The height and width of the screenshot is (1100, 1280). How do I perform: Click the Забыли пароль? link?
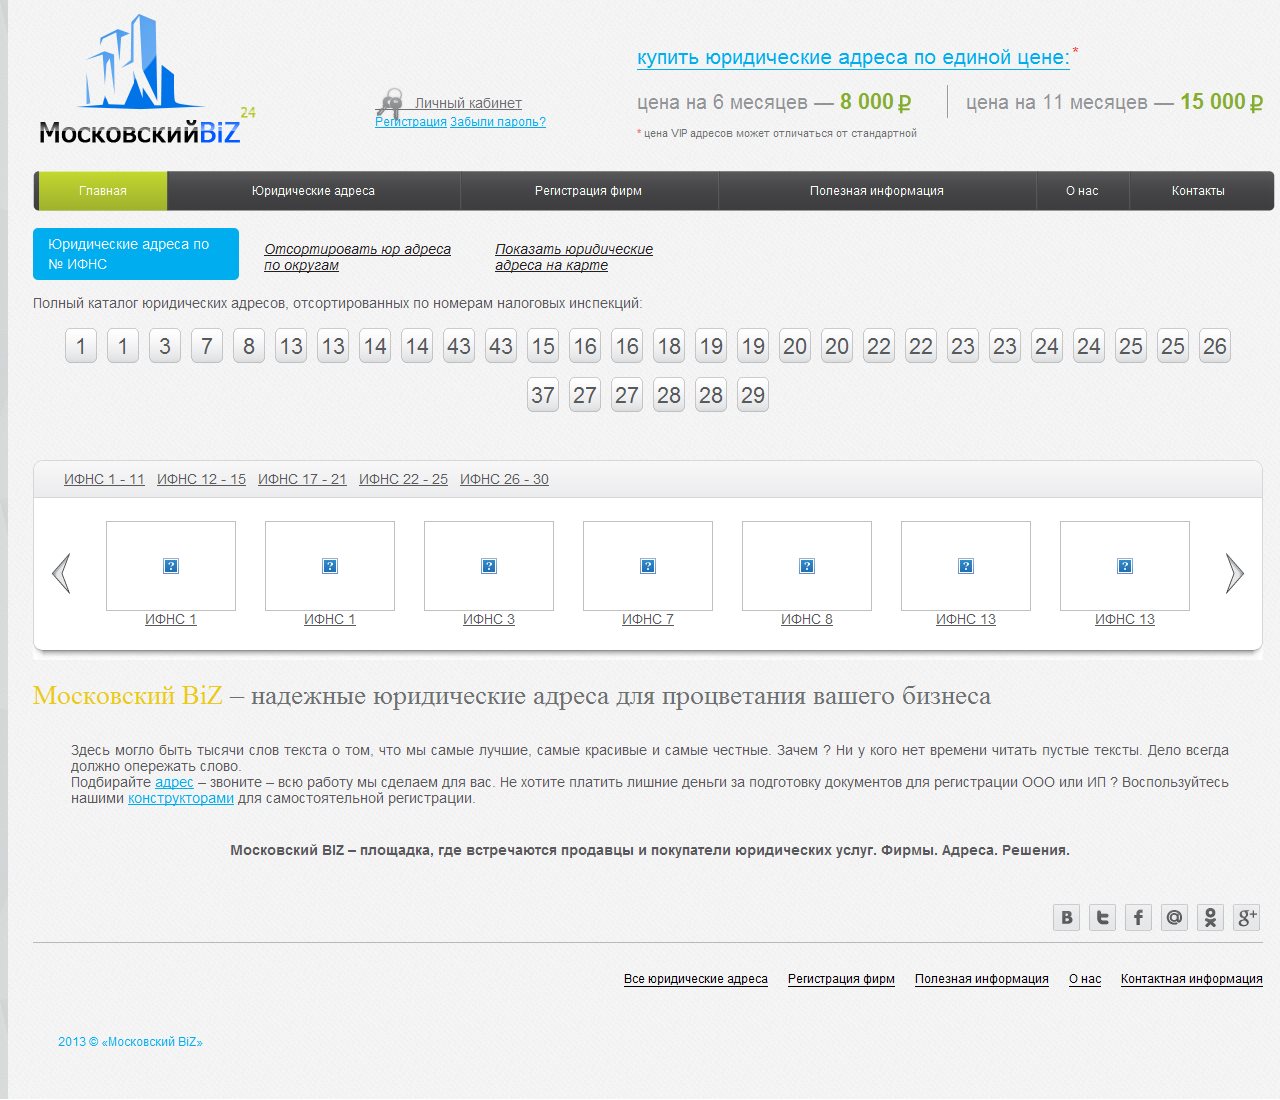(498, 122)
